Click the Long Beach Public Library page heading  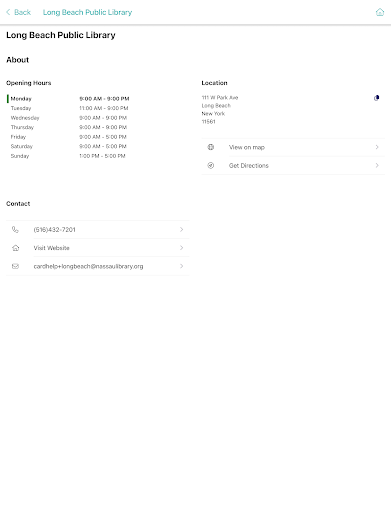(x=61, y=35)
